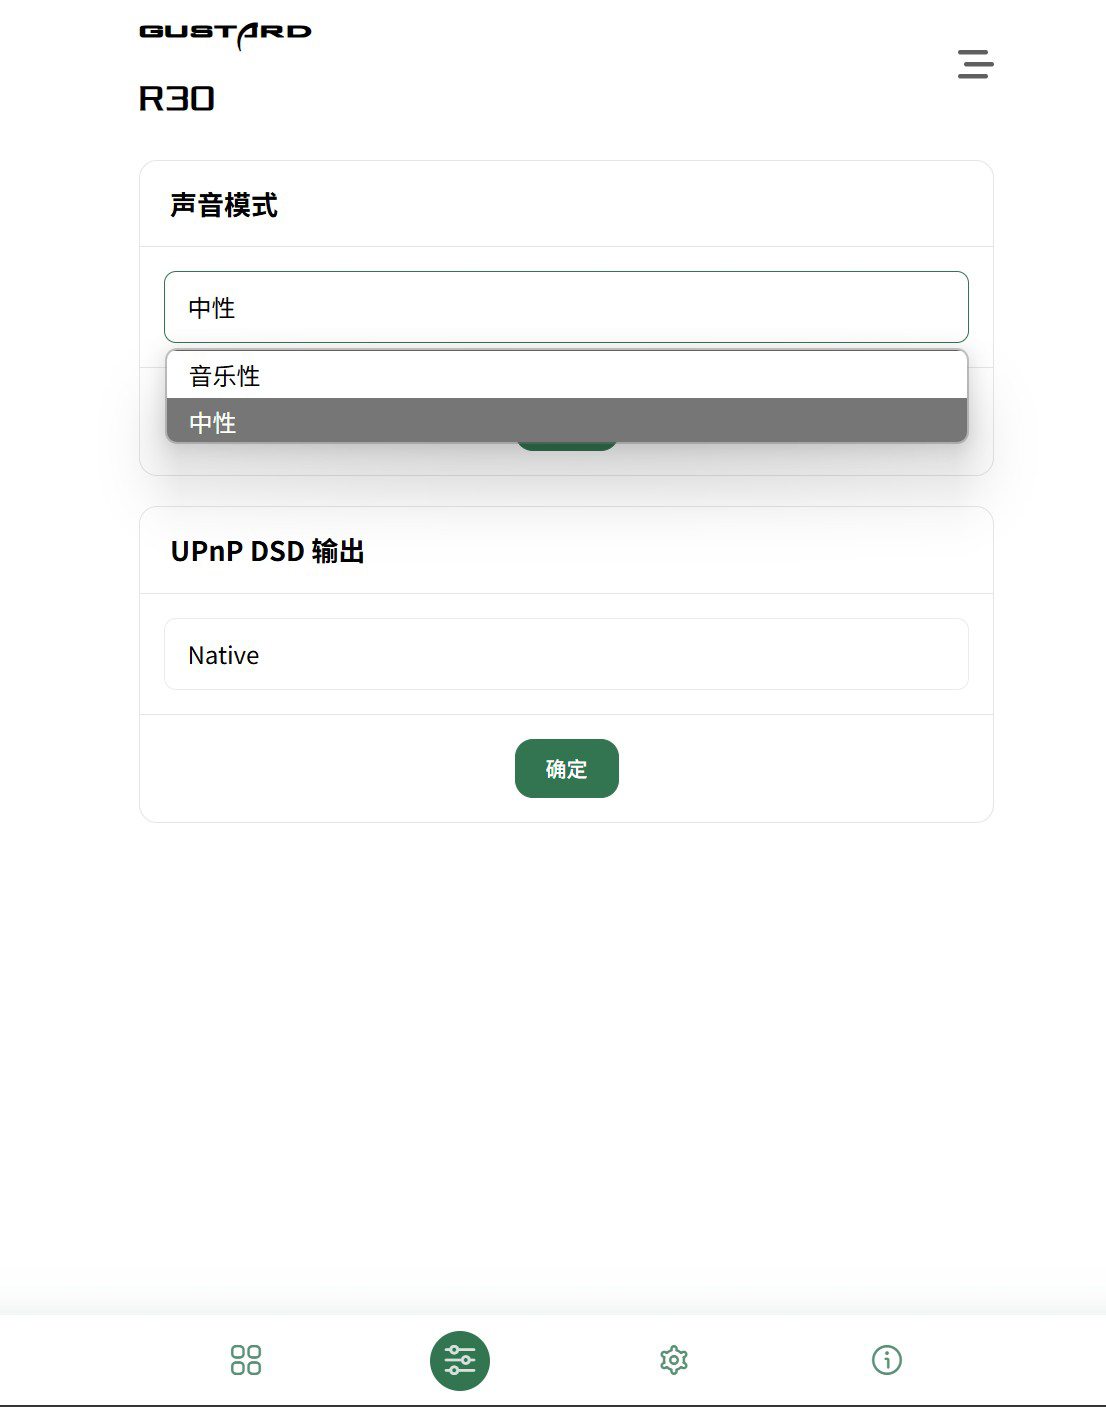The image size is (1106, 1407).
Task: Select the sliders audio settings icon
Action: 460,1360
